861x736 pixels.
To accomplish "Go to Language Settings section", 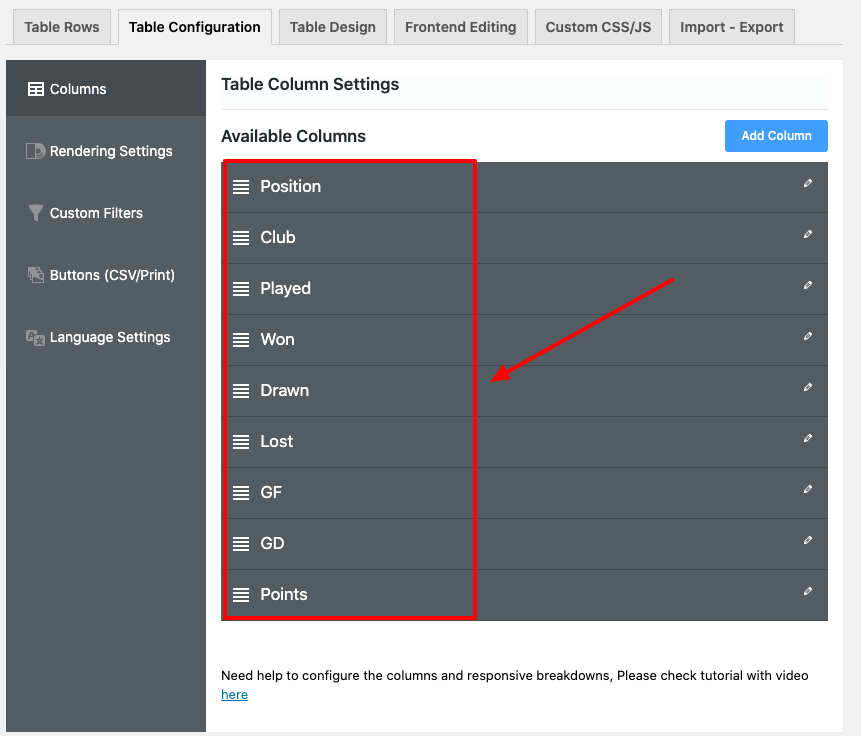I will (109, 337).
